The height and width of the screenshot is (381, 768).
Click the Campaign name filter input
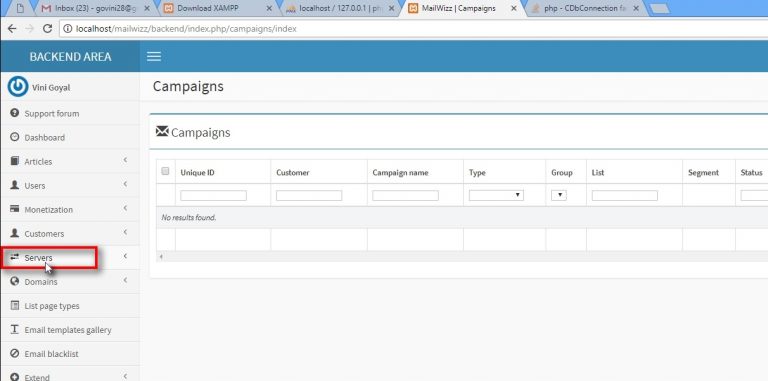[x=405, y=195]
